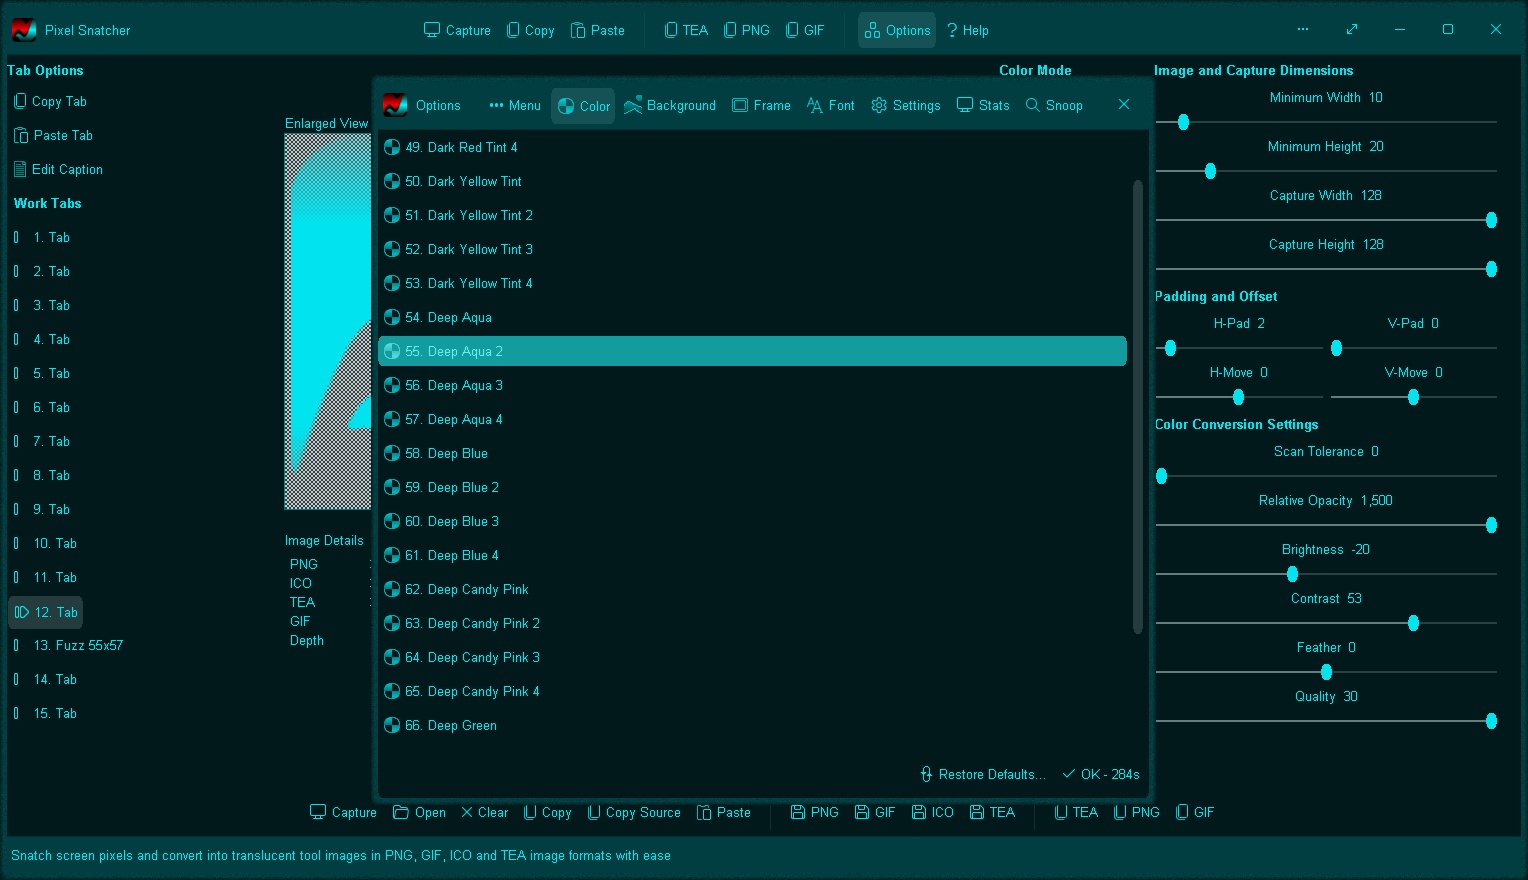Viewport: 1528px width, 880px height.
Task: Save the image as ICO
Action: (932, 812)
